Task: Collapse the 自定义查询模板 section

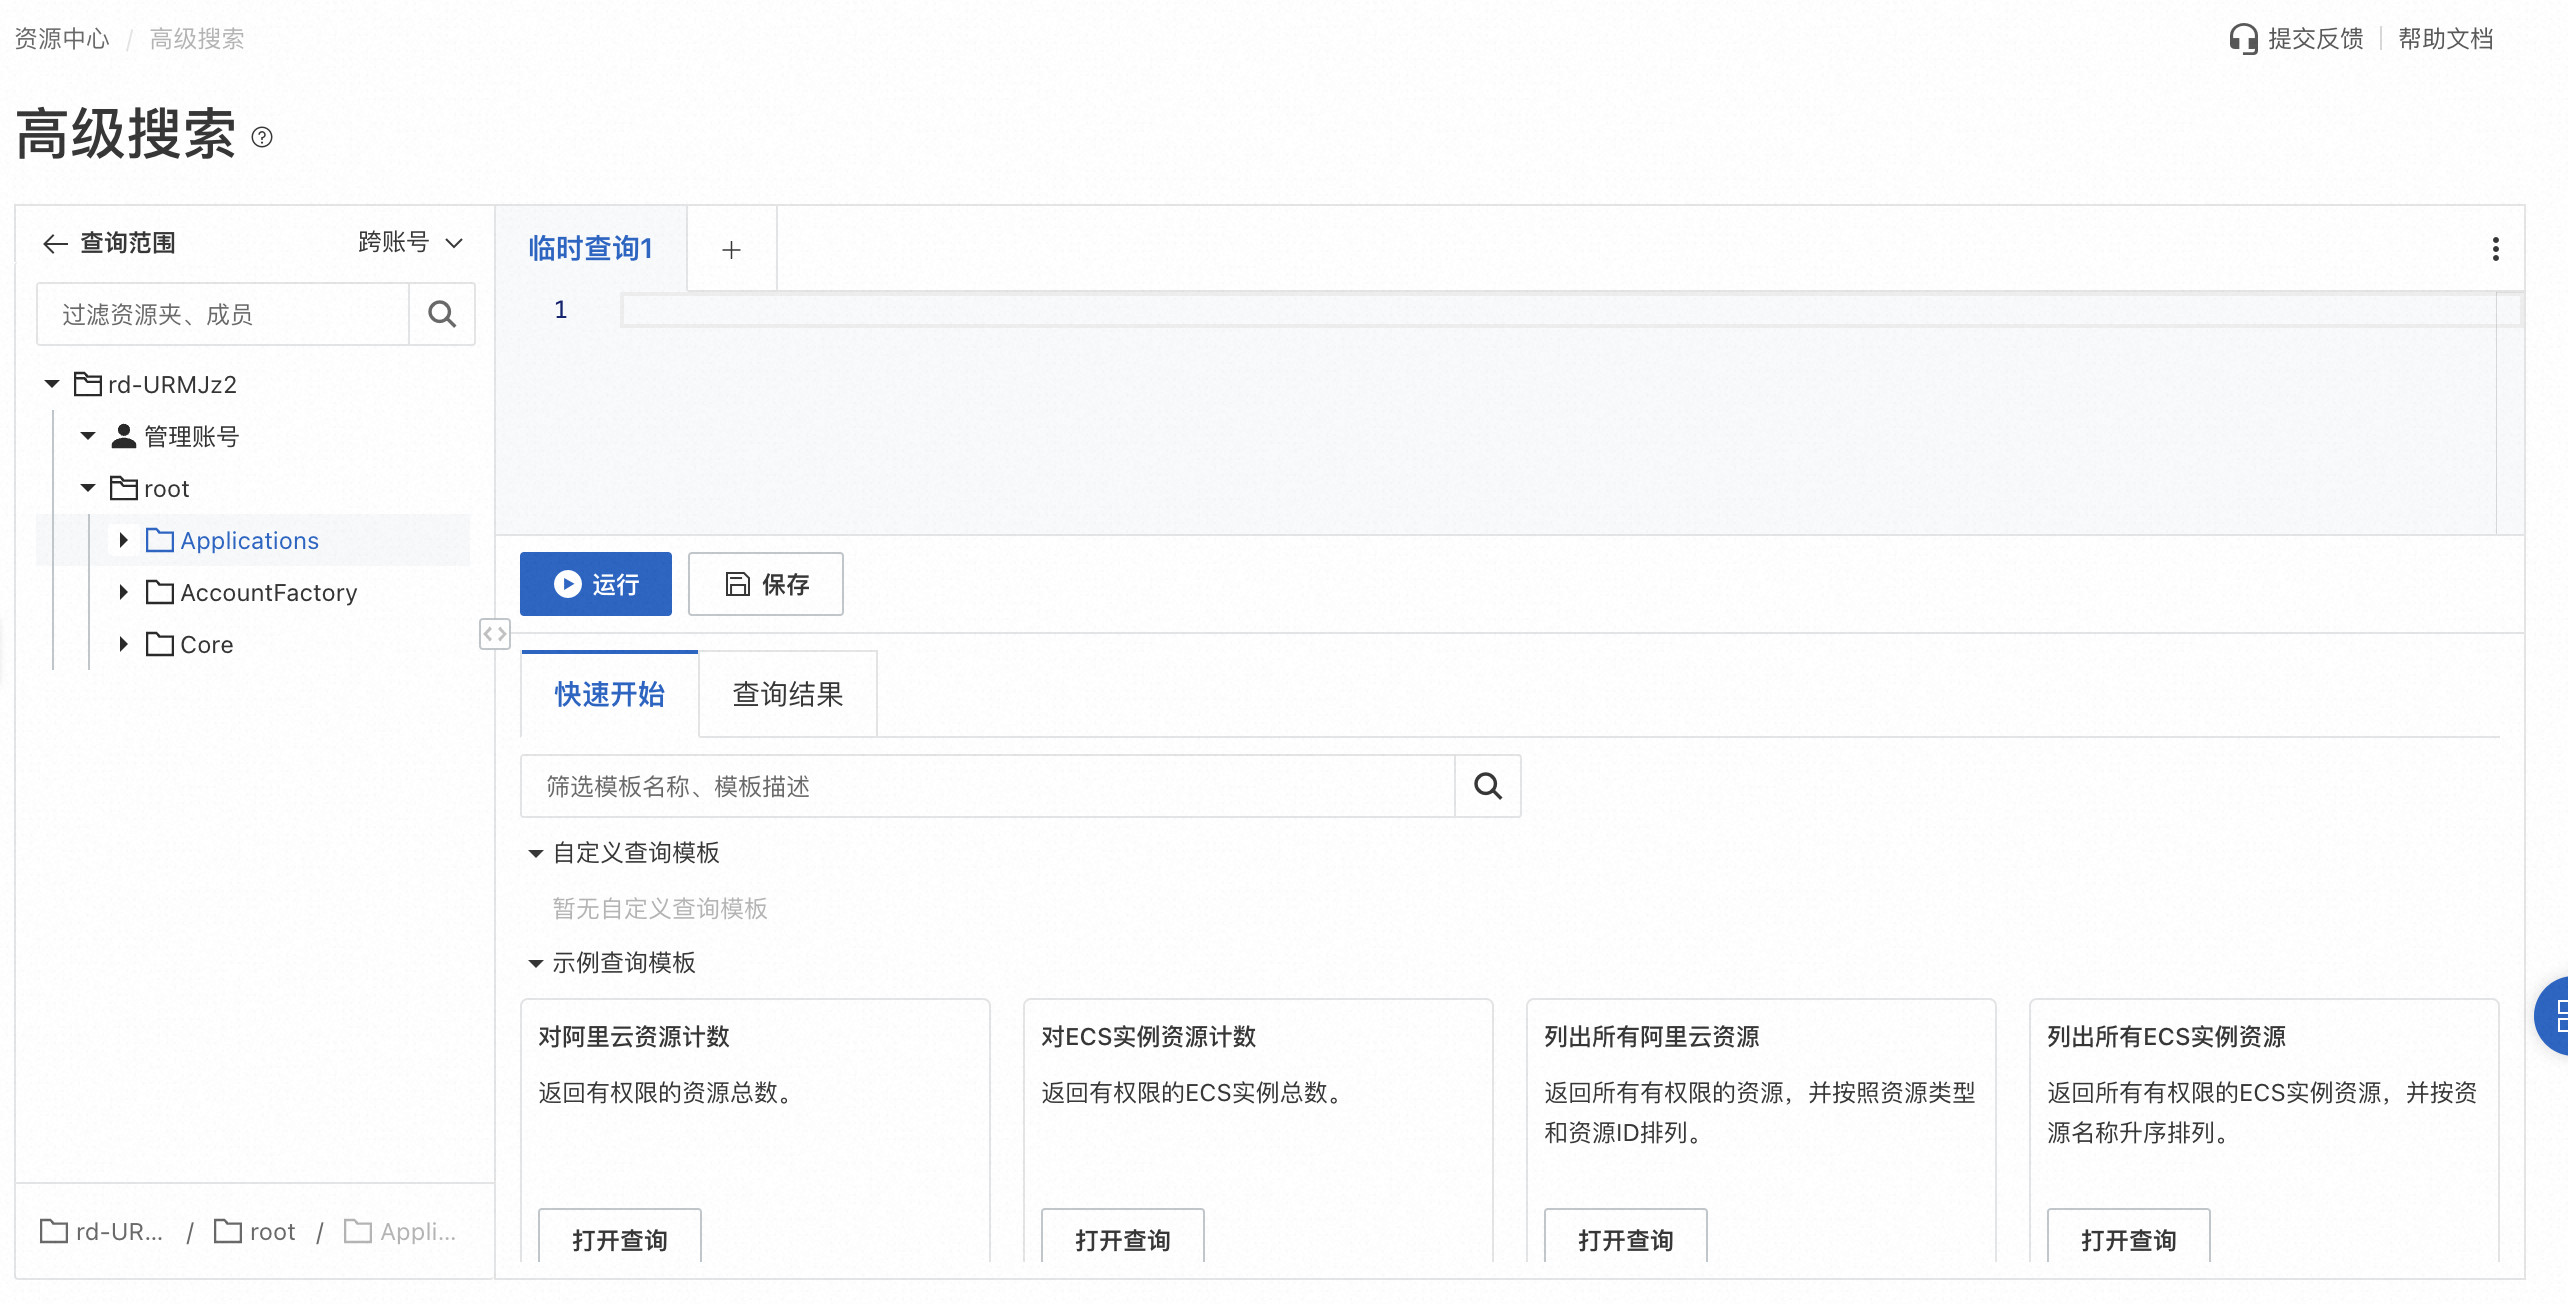Action: click(x=536, y=853)
